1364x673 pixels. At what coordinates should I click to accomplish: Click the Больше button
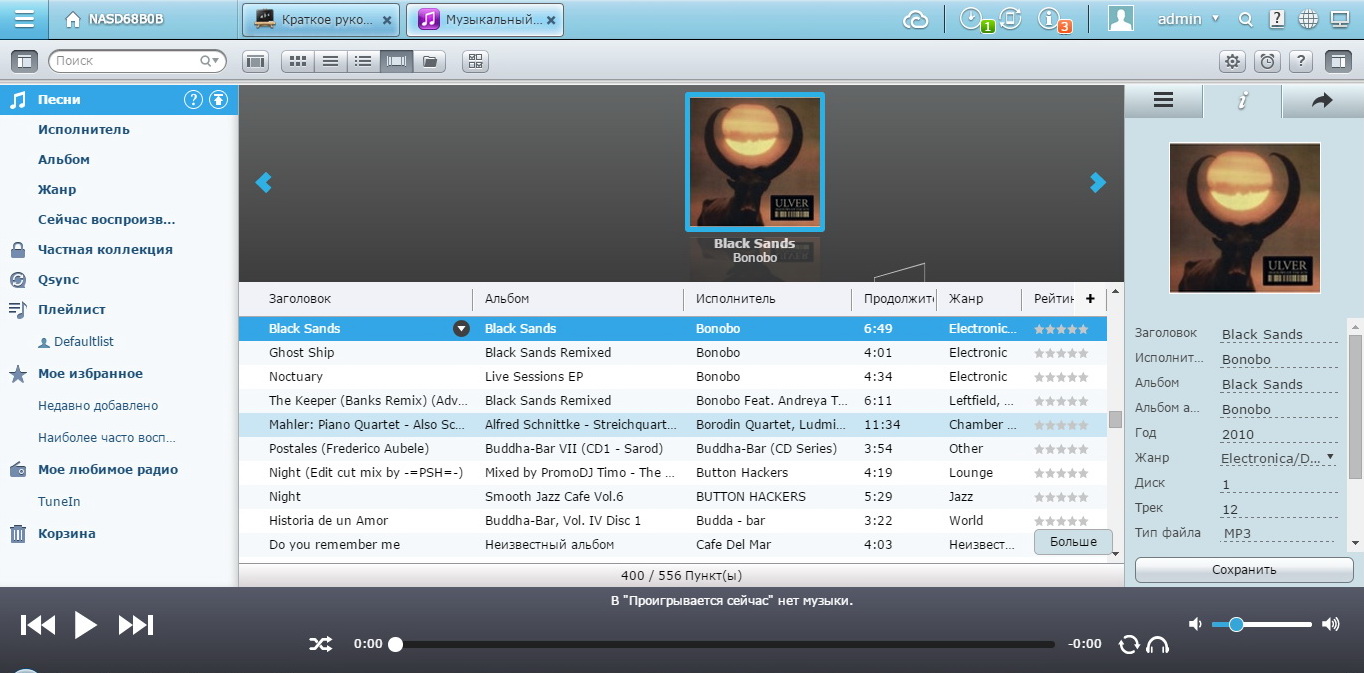[1073, 542]
